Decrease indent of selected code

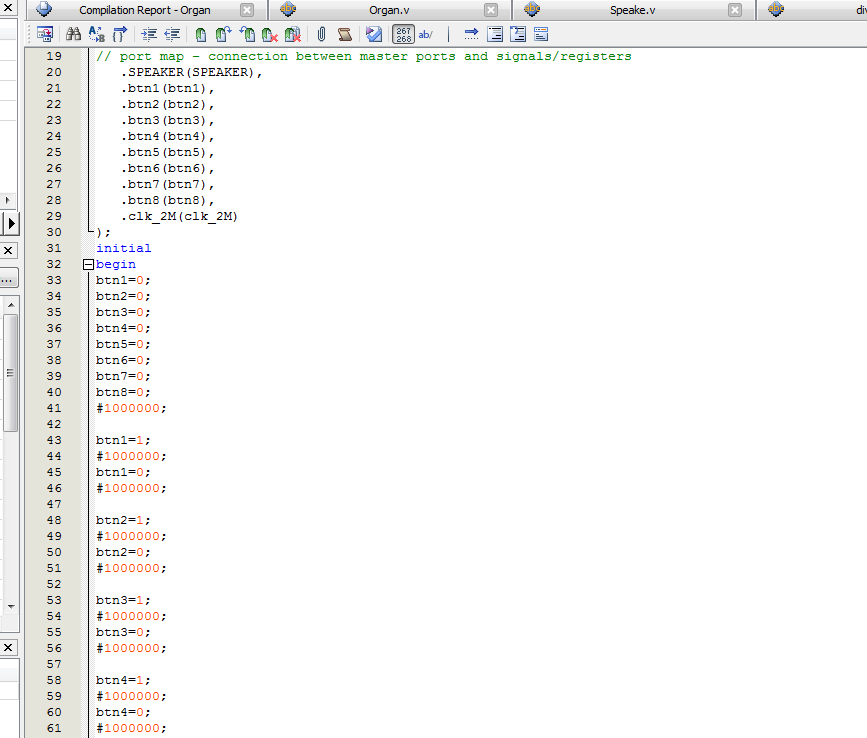[x=170, y=34]
